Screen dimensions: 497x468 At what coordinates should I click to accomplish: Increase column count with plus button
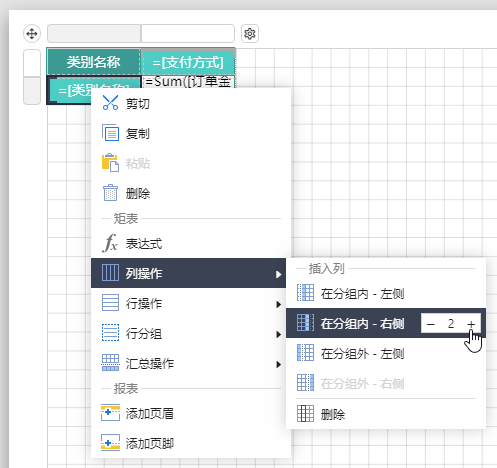tap(471, 324)
